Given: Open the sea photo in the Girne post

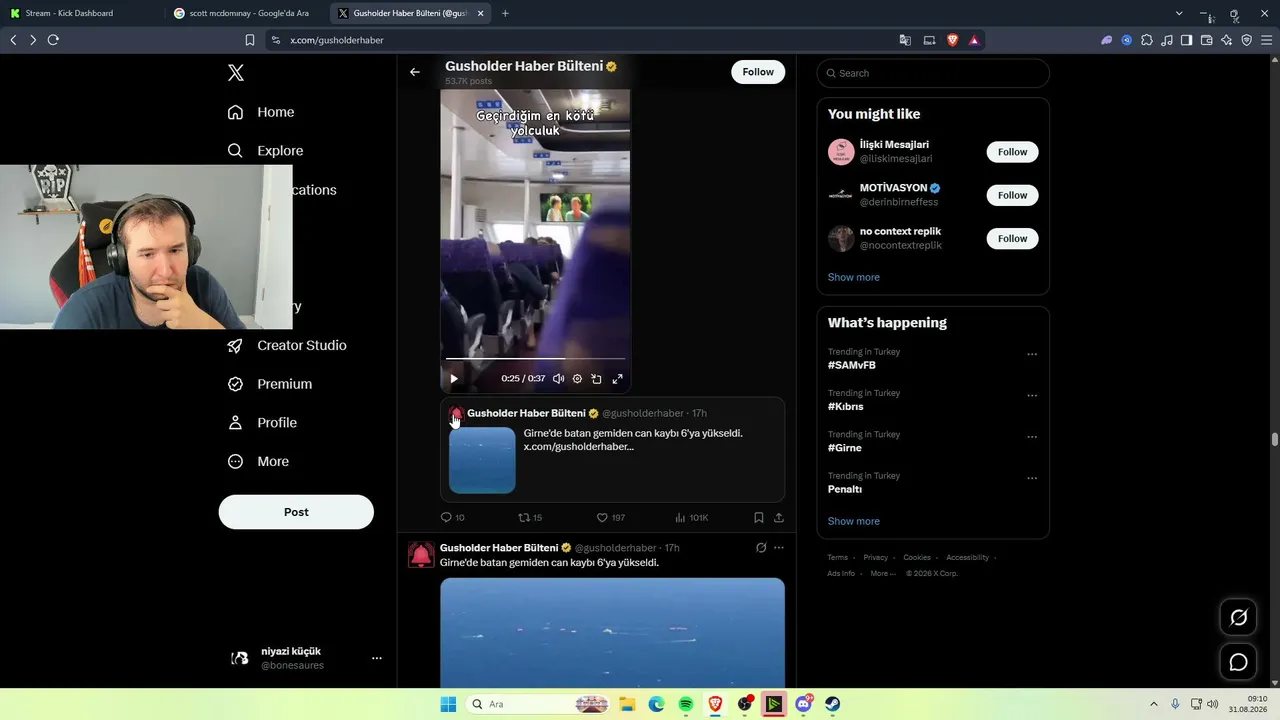Looking at the screenshot, I should pos(612,632).
